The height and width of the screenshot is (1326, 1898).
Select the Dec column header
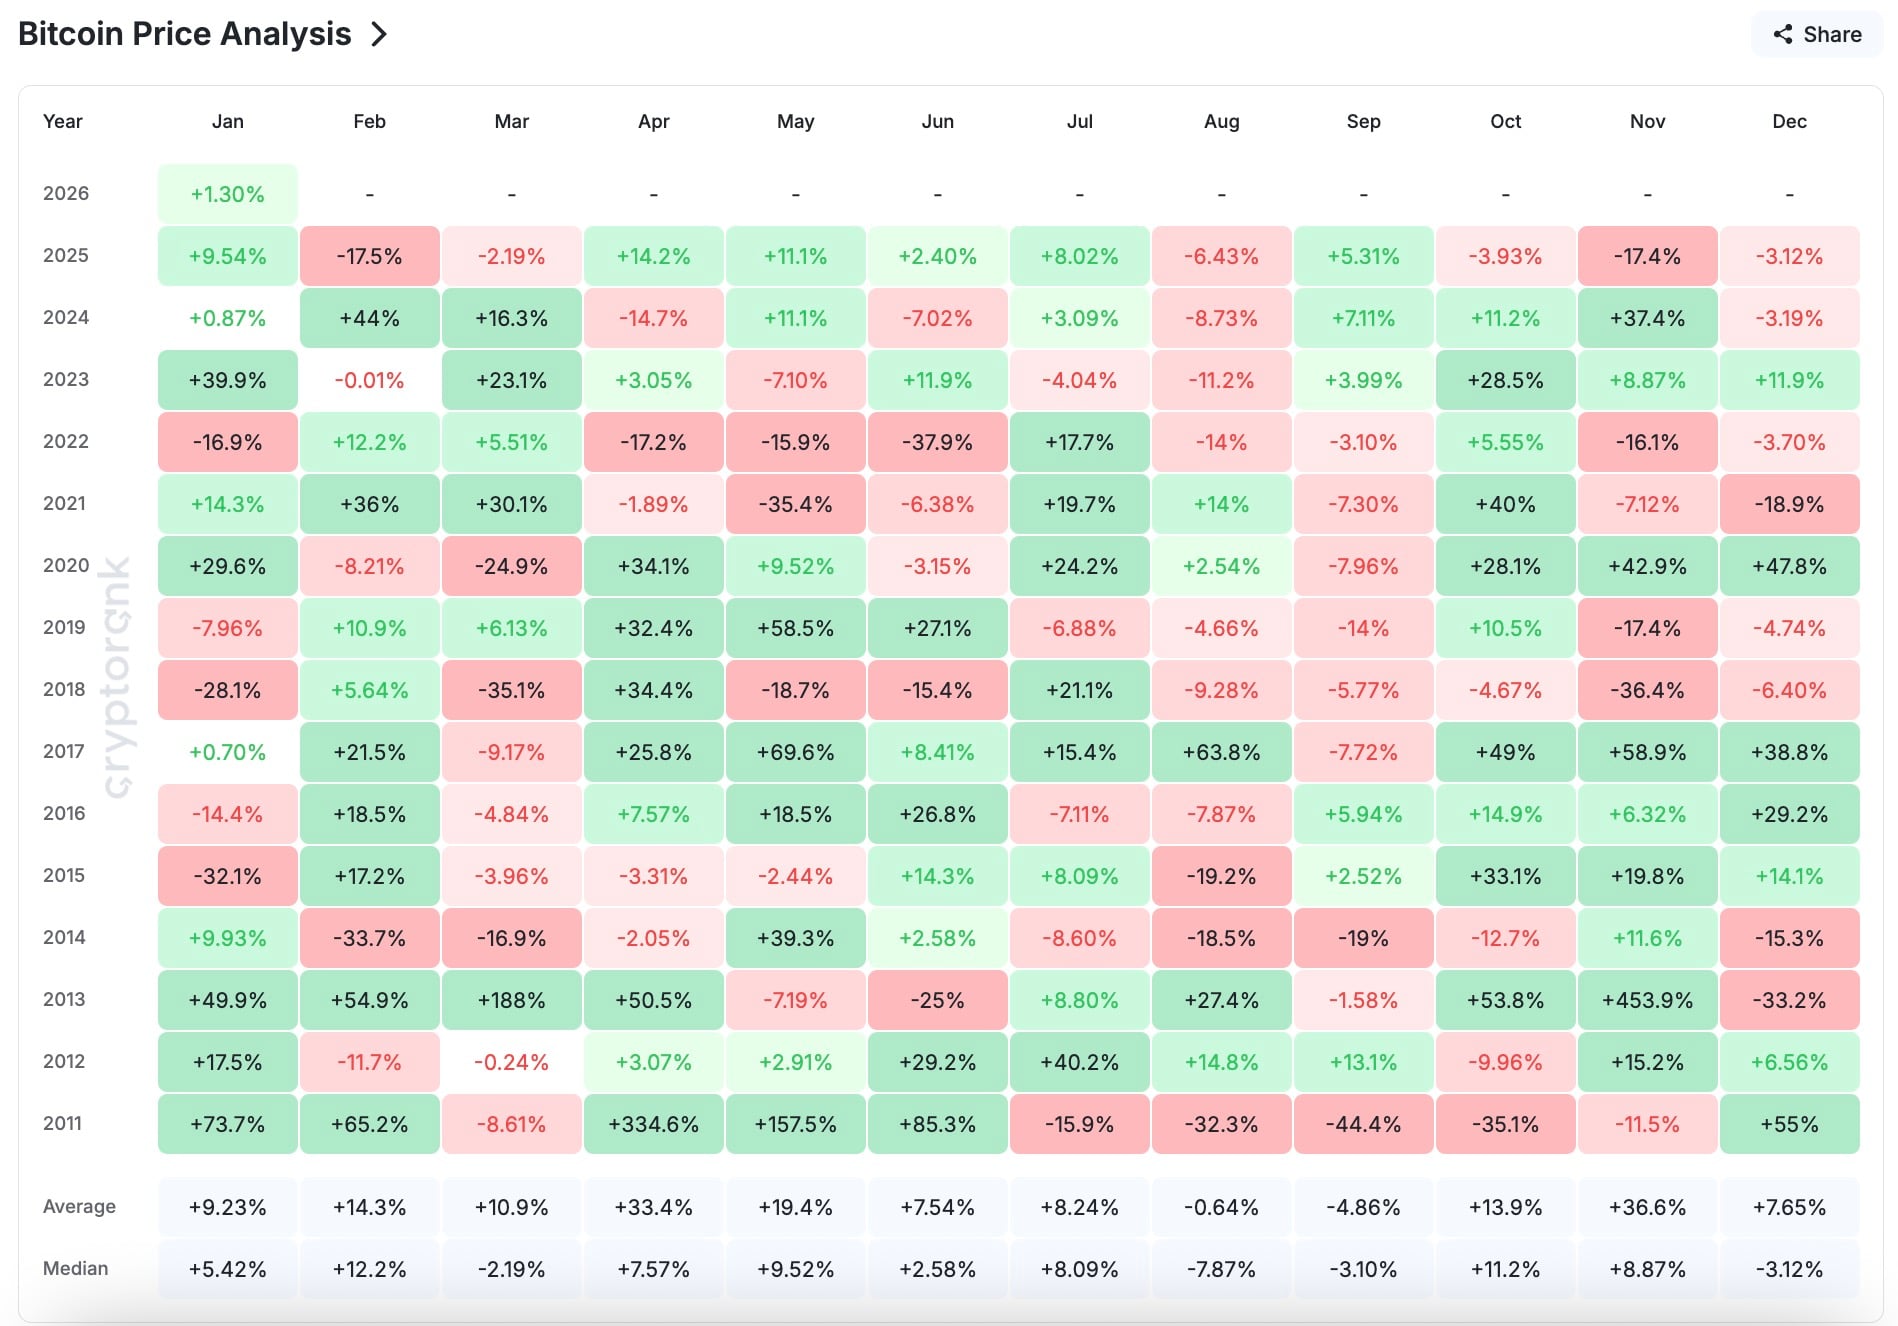click(1789, 122)
